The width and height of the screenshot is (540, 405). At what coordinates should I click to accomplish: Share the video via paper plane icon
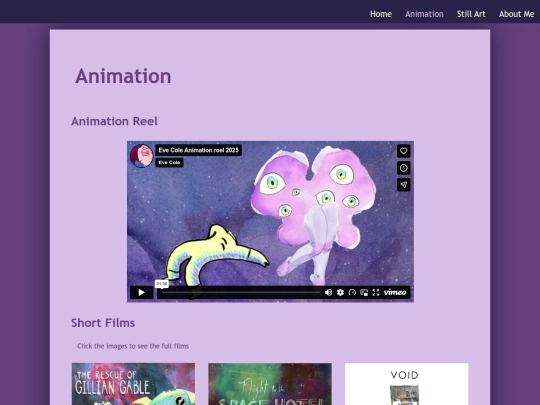click(404, 185)
